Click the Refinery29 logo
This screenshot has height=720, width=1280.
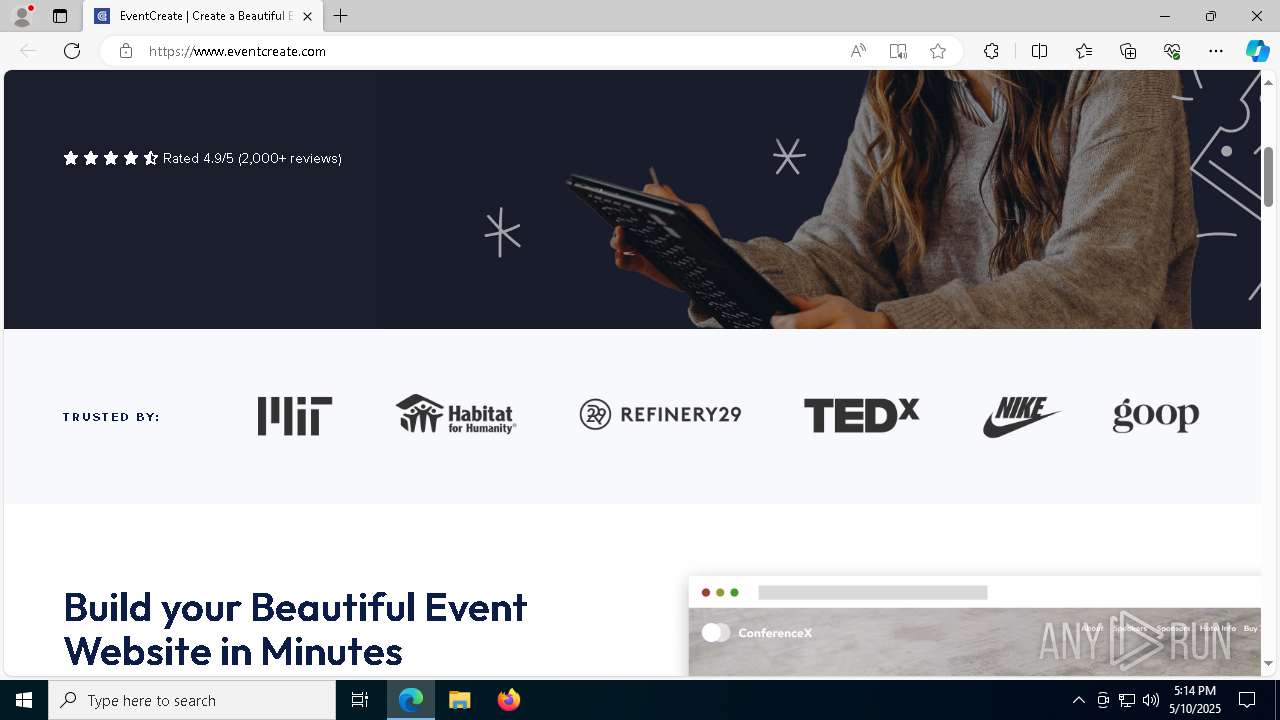coord(660,414)
